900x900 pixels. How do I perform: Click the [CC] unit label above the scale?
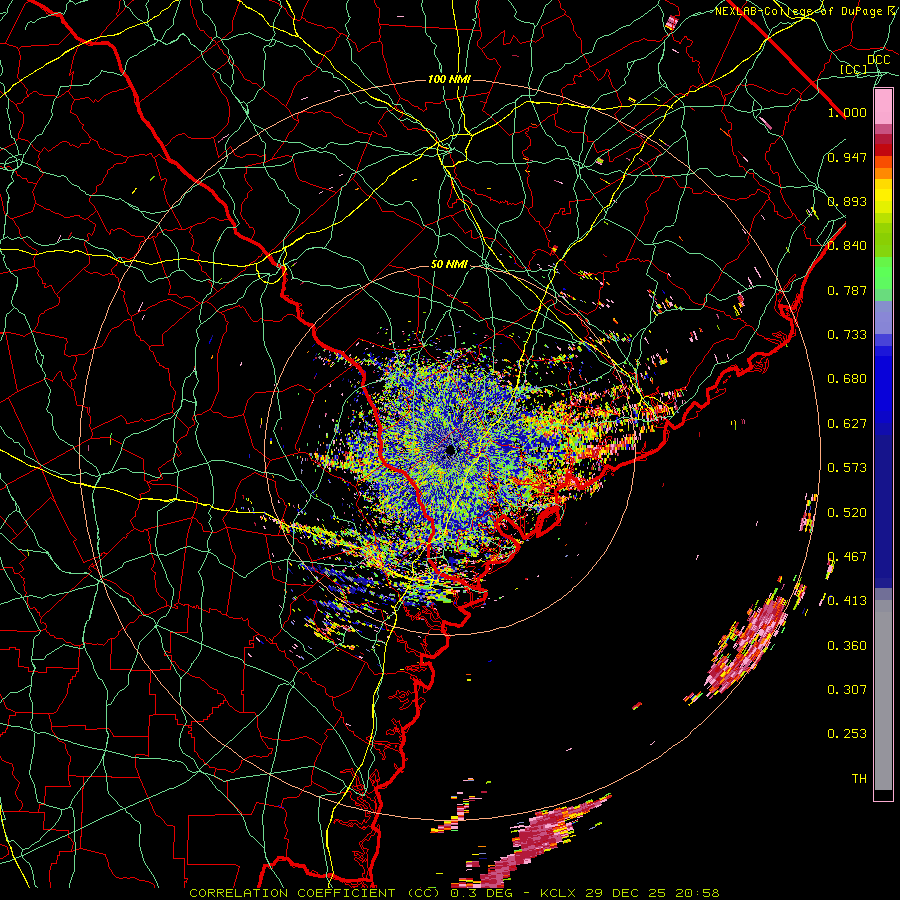(854, 69)
